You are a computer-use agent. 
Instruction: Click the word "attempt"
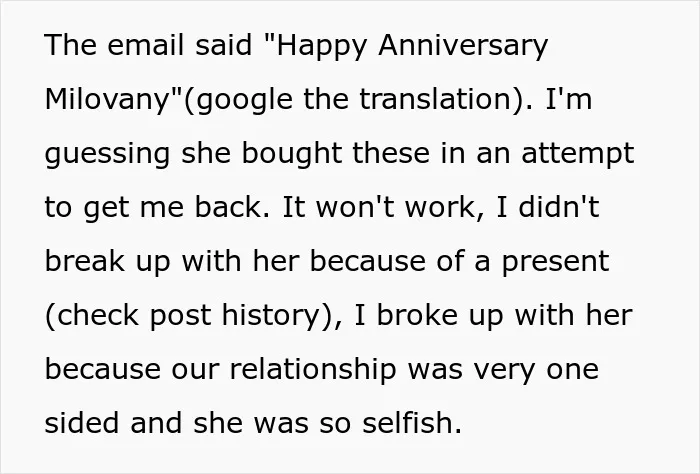tap(578, 154)
